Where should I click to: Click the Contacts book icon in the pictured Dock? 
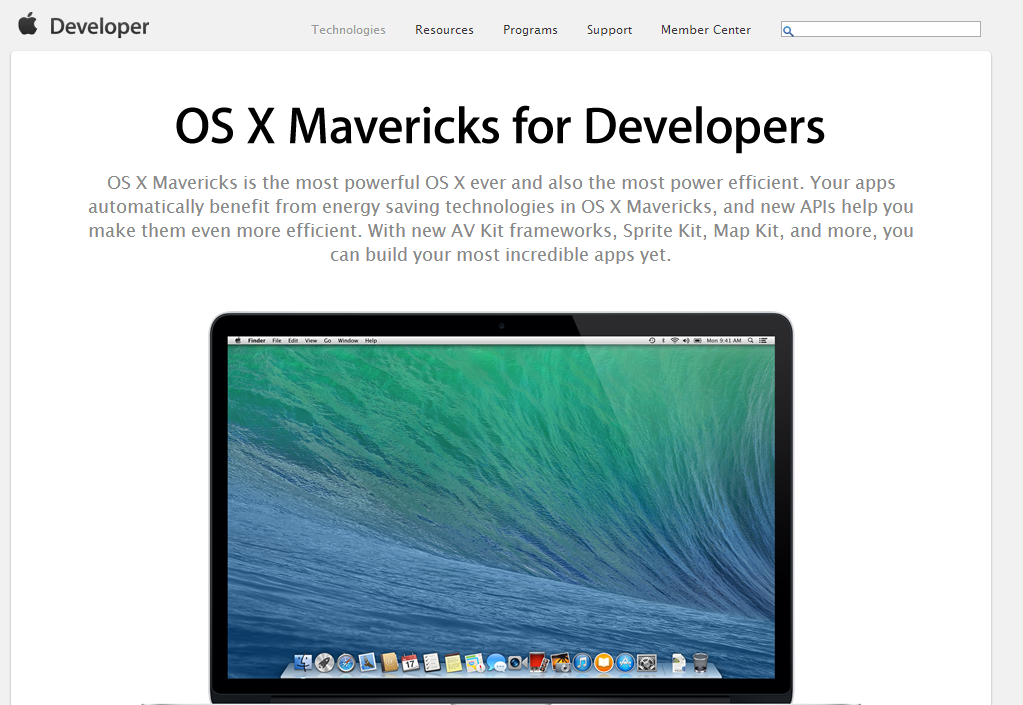tap(389, 662)
